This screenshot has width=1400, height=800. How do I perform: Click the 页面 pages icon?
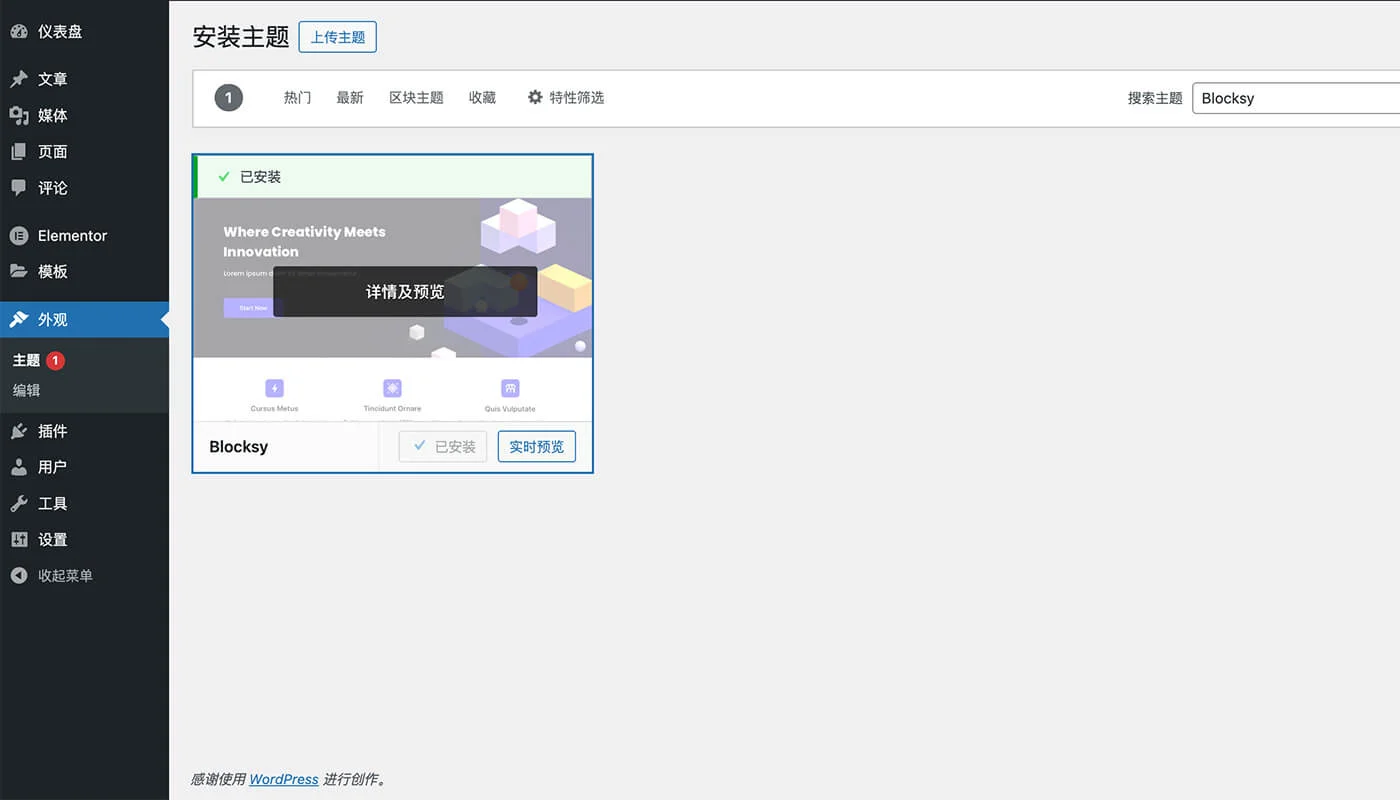click(x=20, y=151)
